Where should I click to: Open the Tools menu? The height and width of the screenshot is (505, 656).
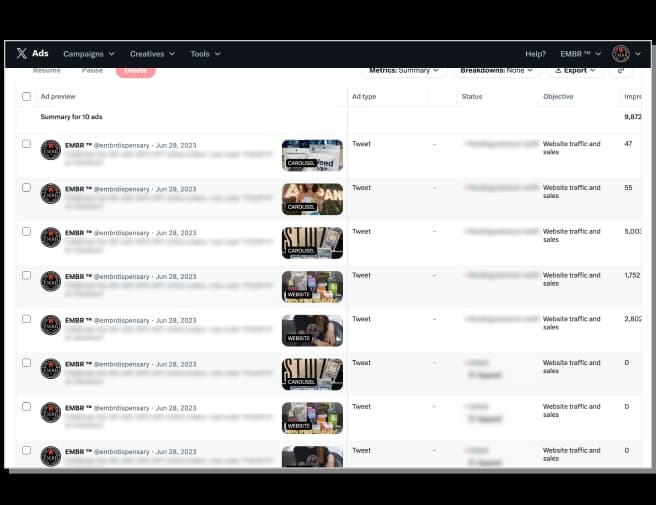point(205,54)
